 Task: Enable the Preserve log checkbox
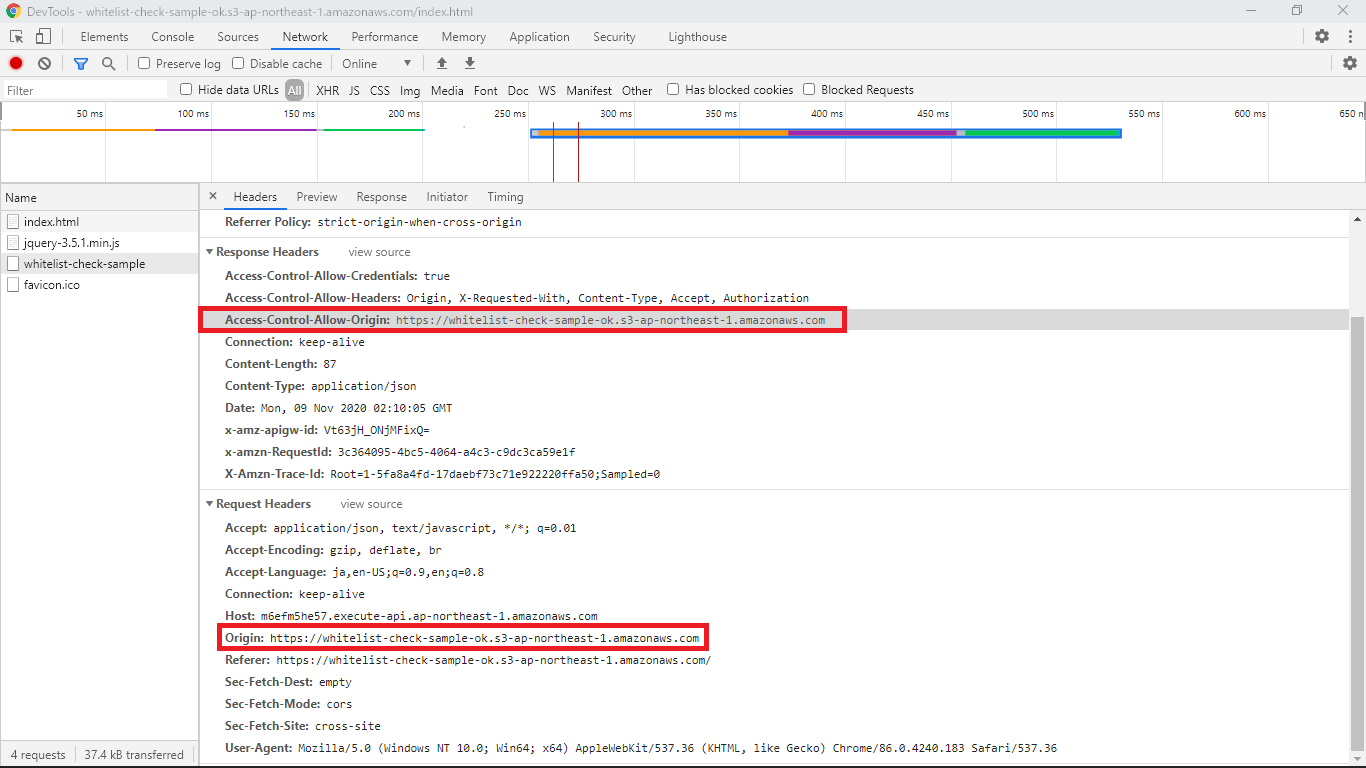coord(145,63)
